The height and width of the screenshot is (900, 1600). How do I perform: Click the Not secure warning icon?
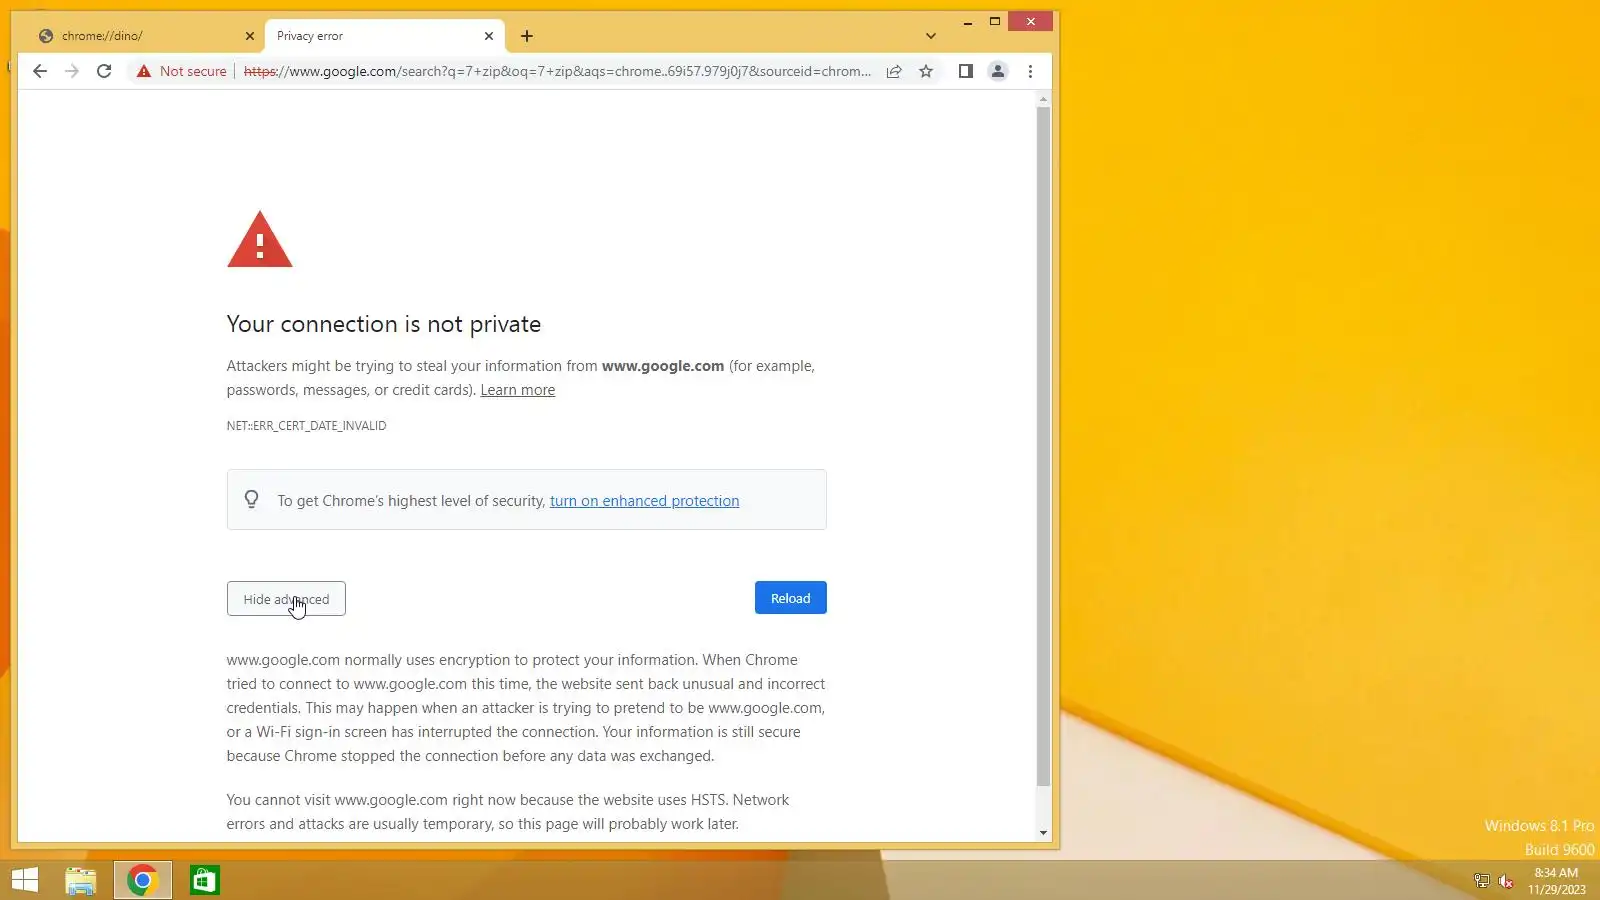tap(144, 71)
